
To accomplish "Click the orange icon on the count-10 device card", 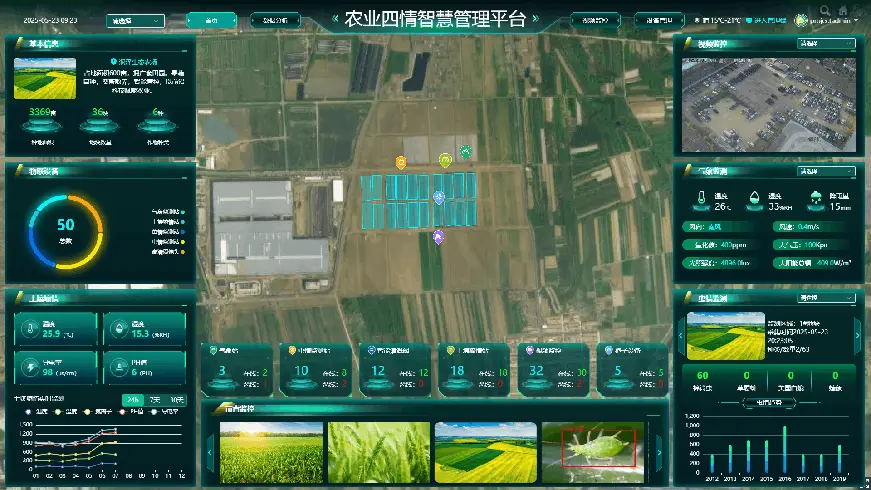I will click(x=292, y=350).
